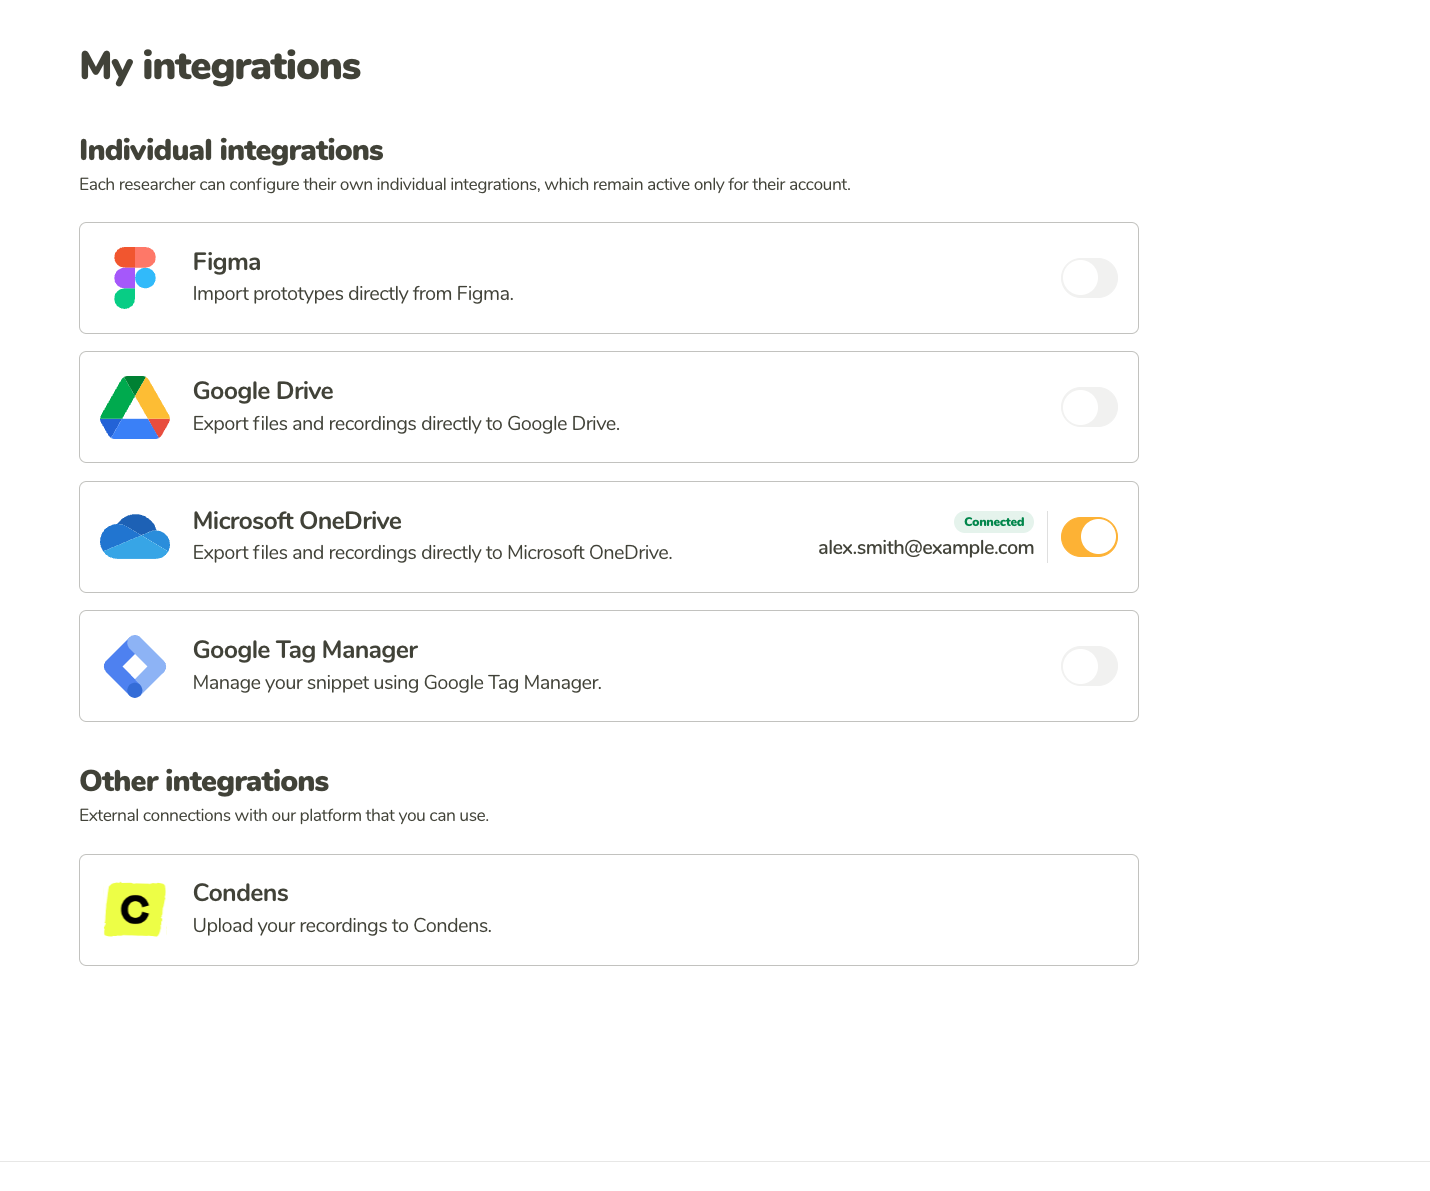Click the Condens title text
1430x1191 pixels.
click(x=241, y=893)
